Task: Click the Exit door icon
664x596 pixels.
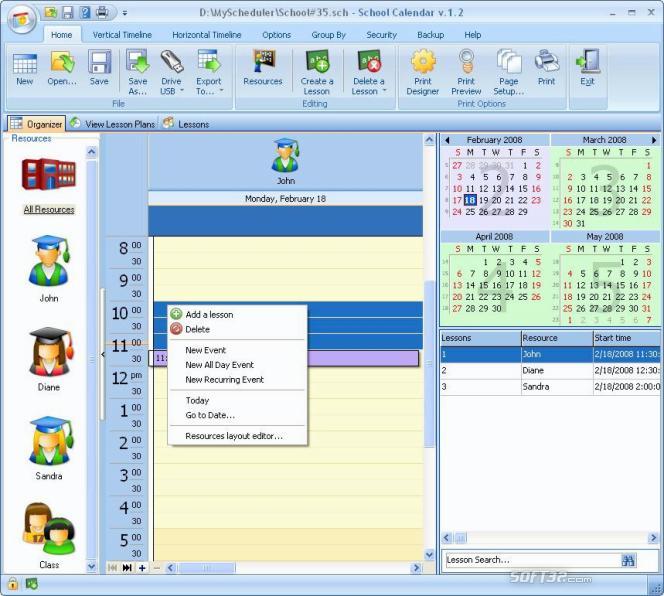Action: tap(587, 62)
